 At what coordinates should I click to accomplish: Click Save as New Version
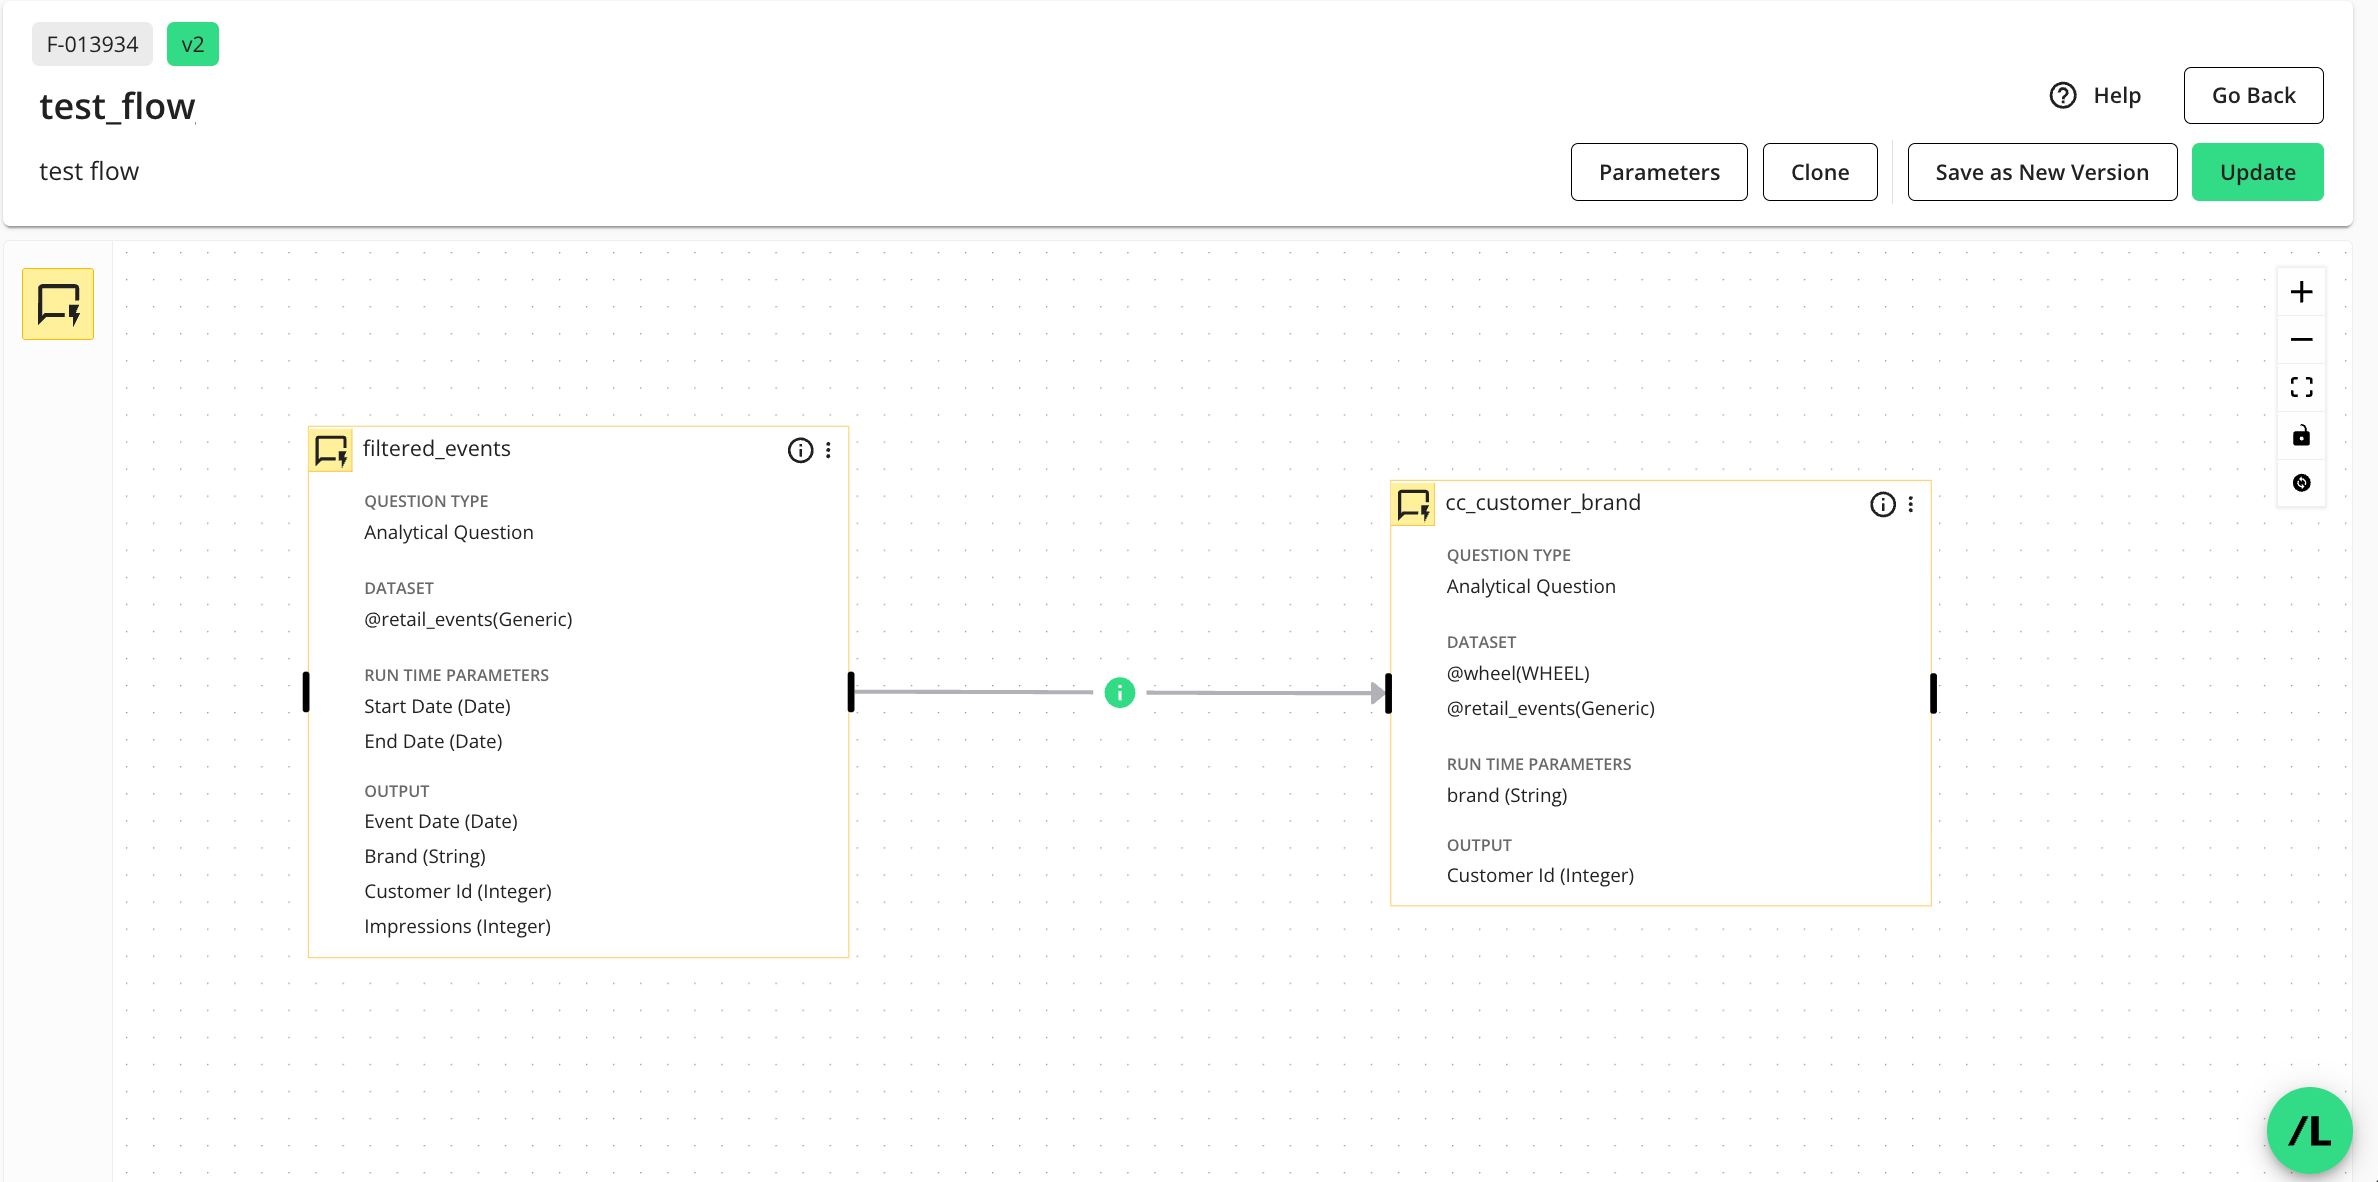2041,172
